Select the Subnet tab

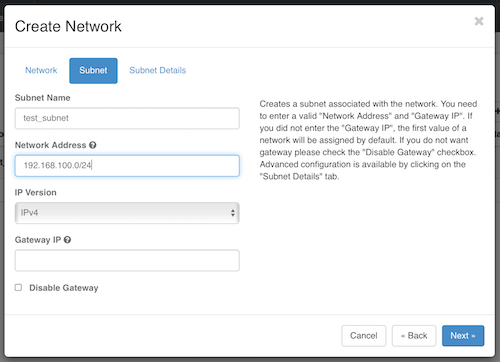point(93,70)
